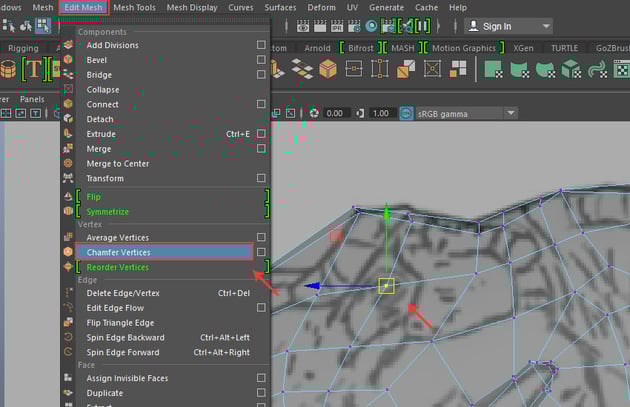This screenshot has height=407, width=630.
Task: Open Connect option box
Action: coord(261,104)
